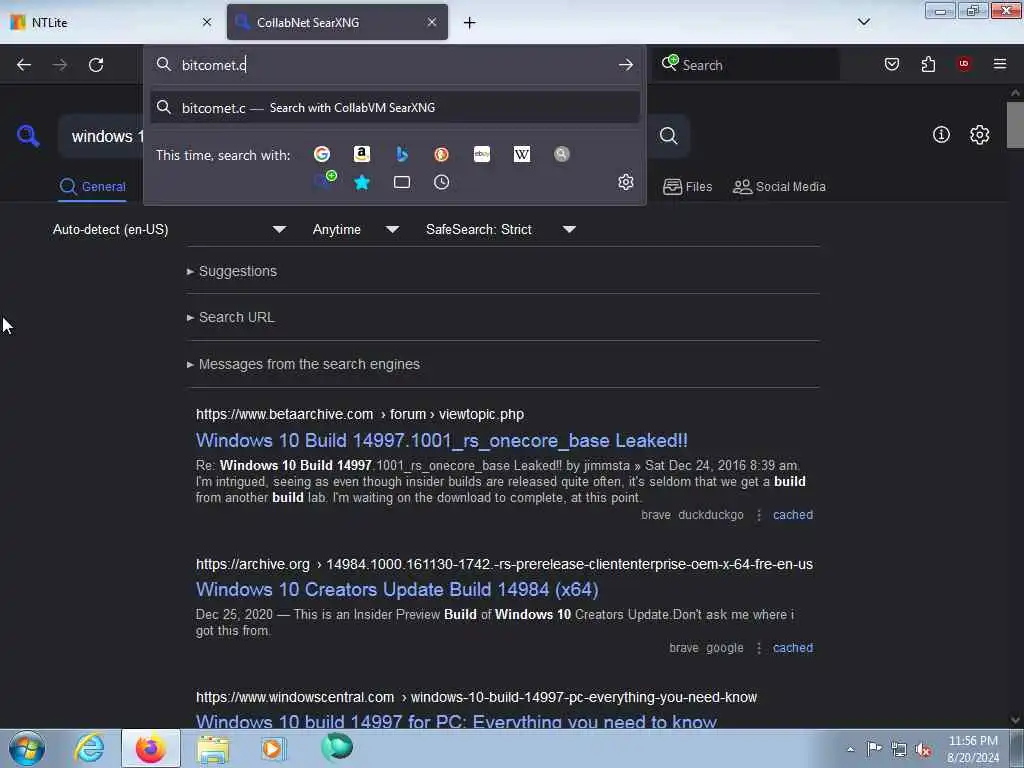Switch to the Files search category

688,187
